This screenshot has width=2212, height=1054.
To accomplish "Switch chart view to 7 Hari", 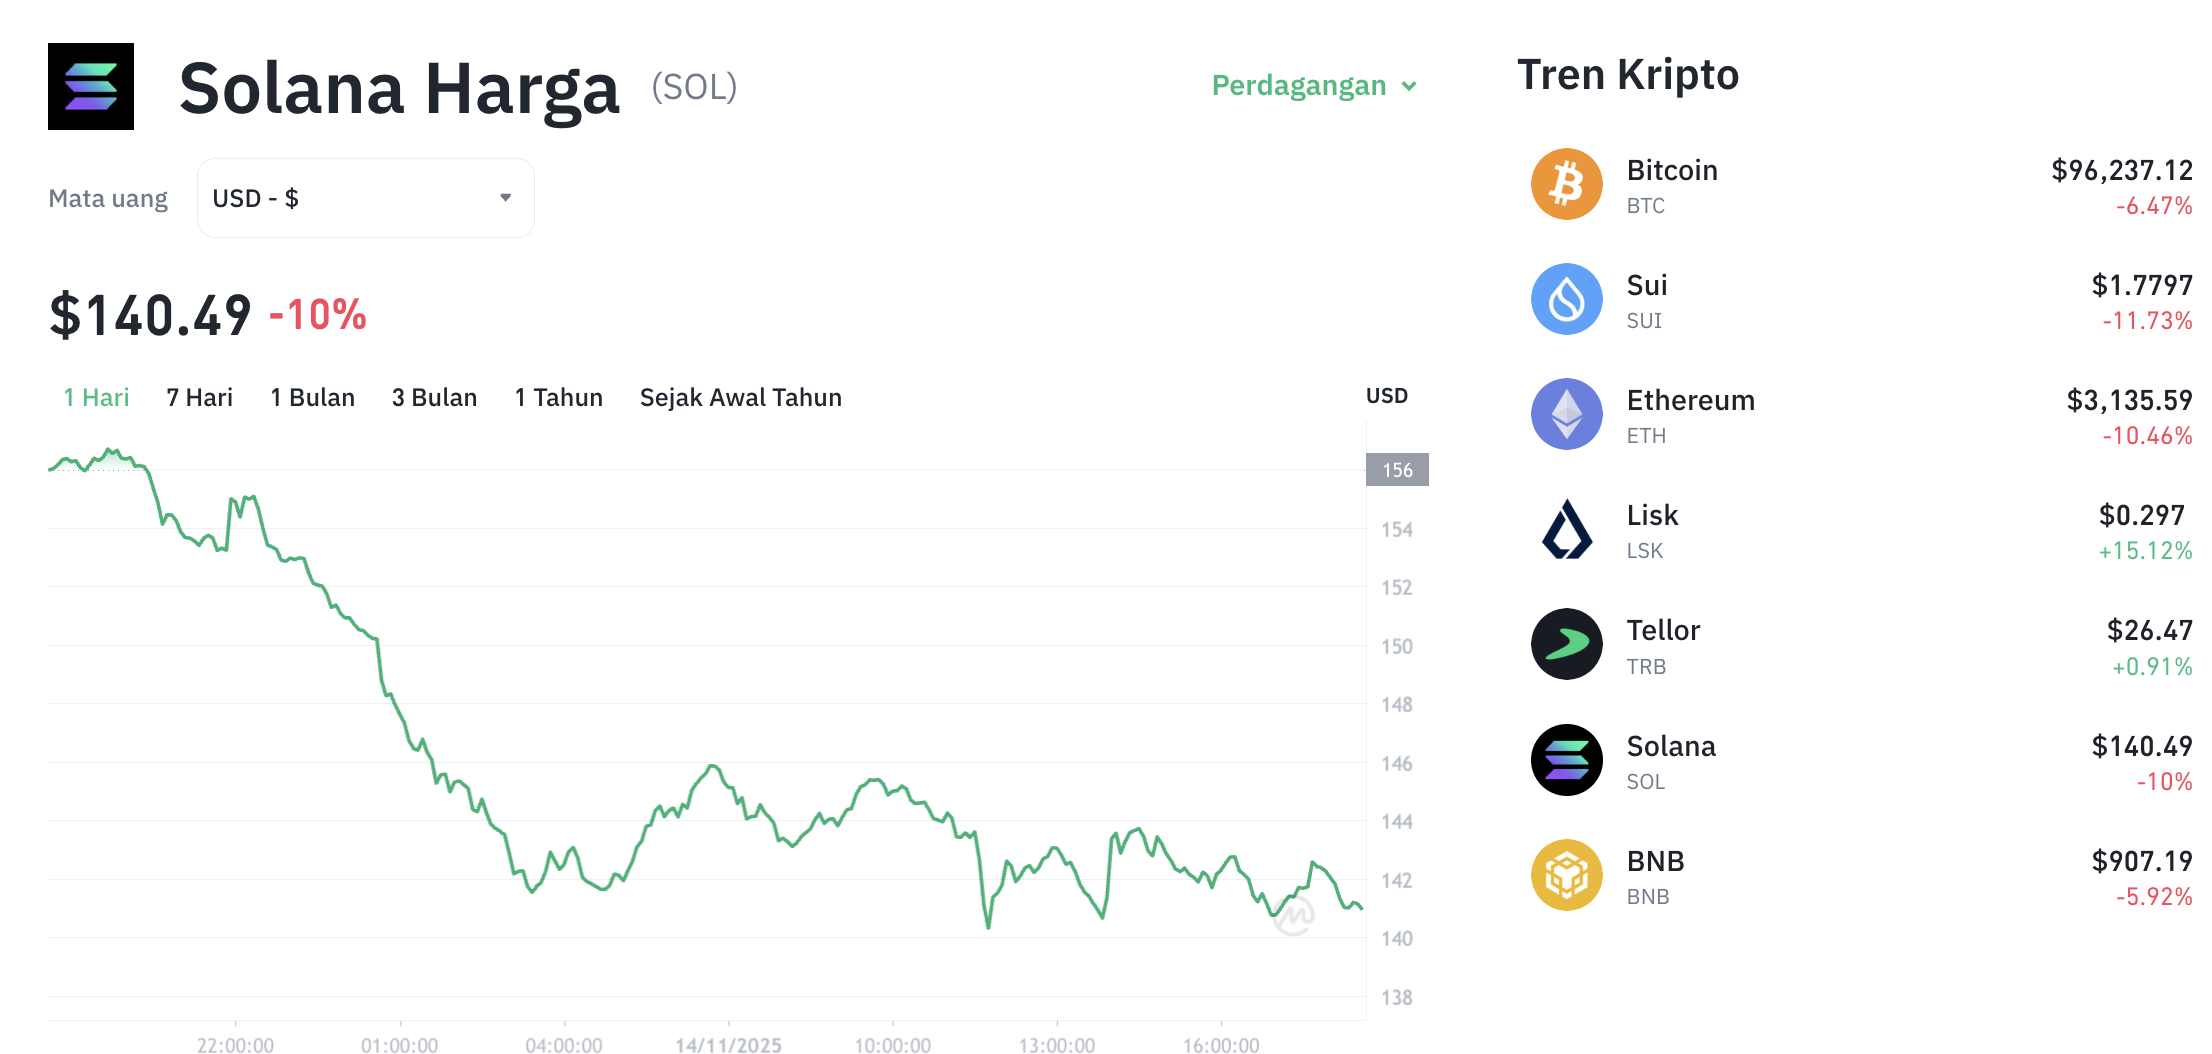I will [x=199, y=397].
